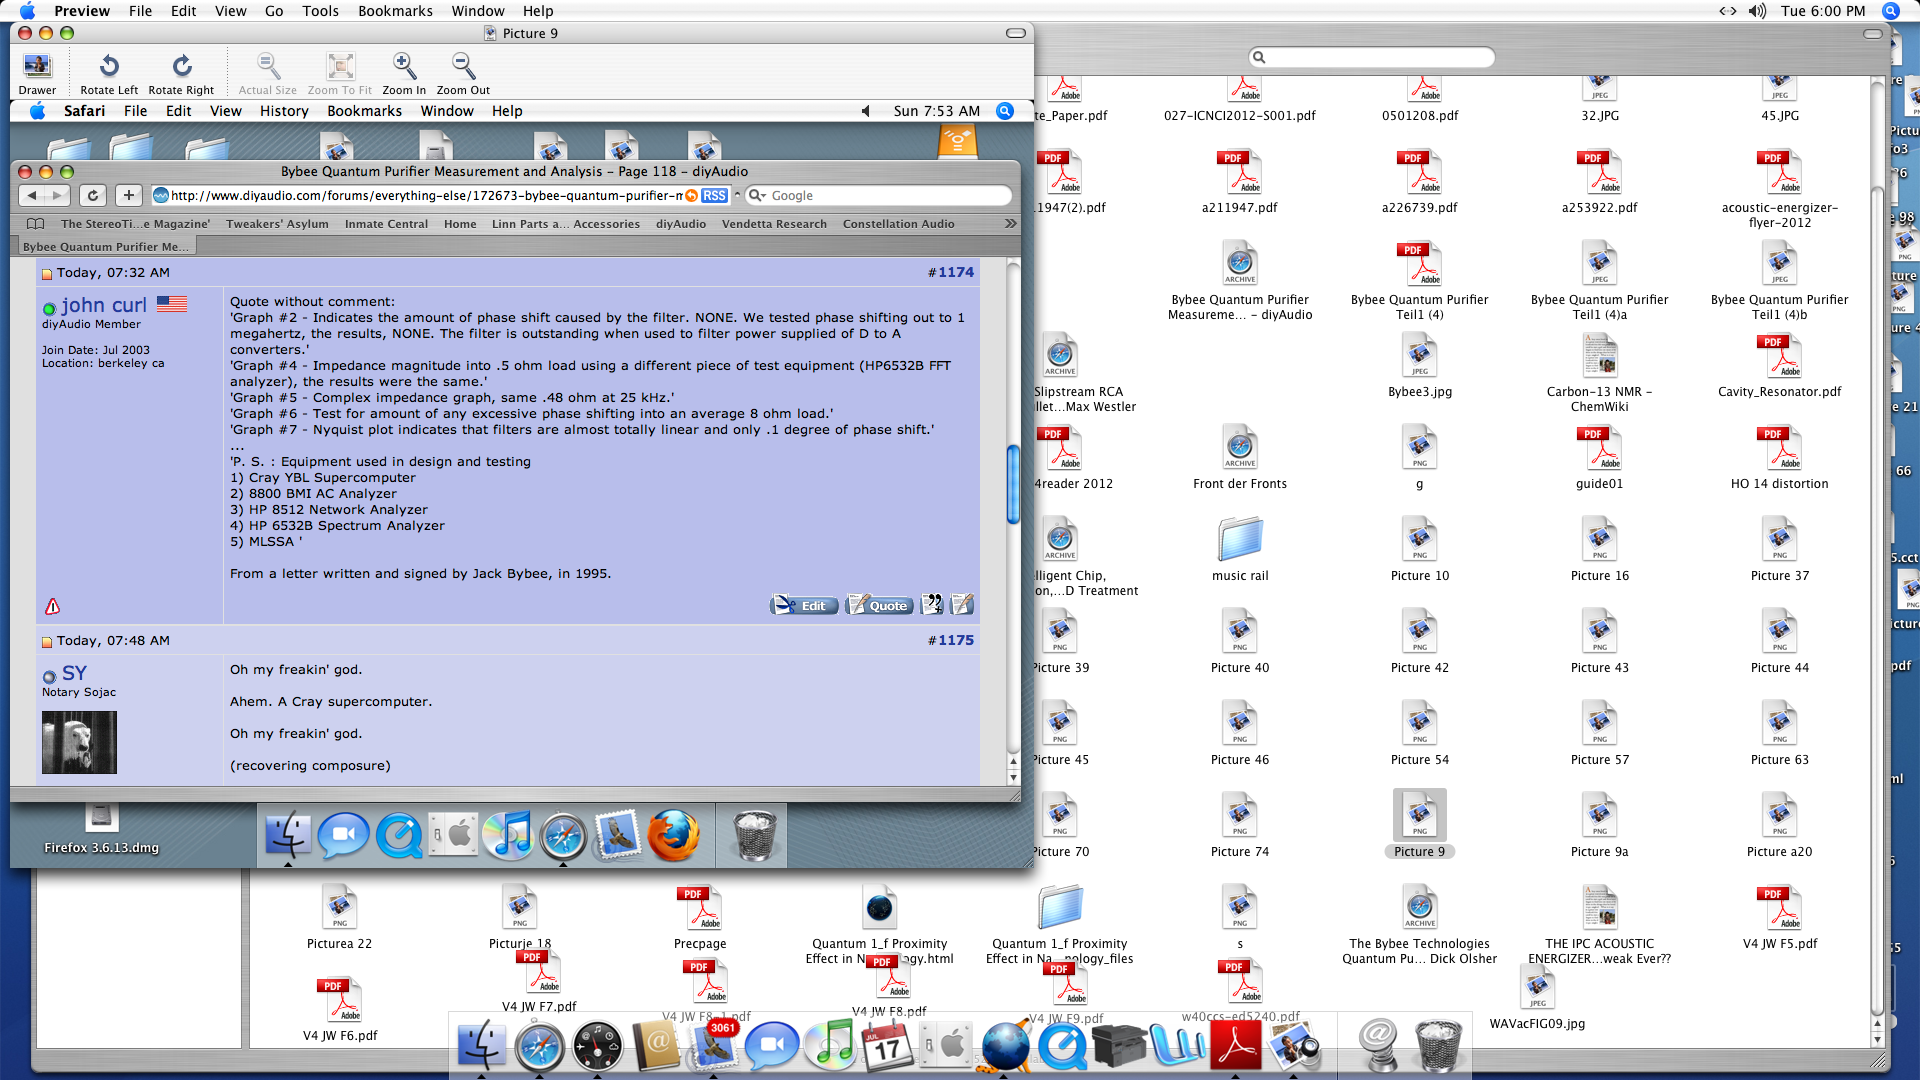Open iChat from the bottom Dock

(771, 1046)
